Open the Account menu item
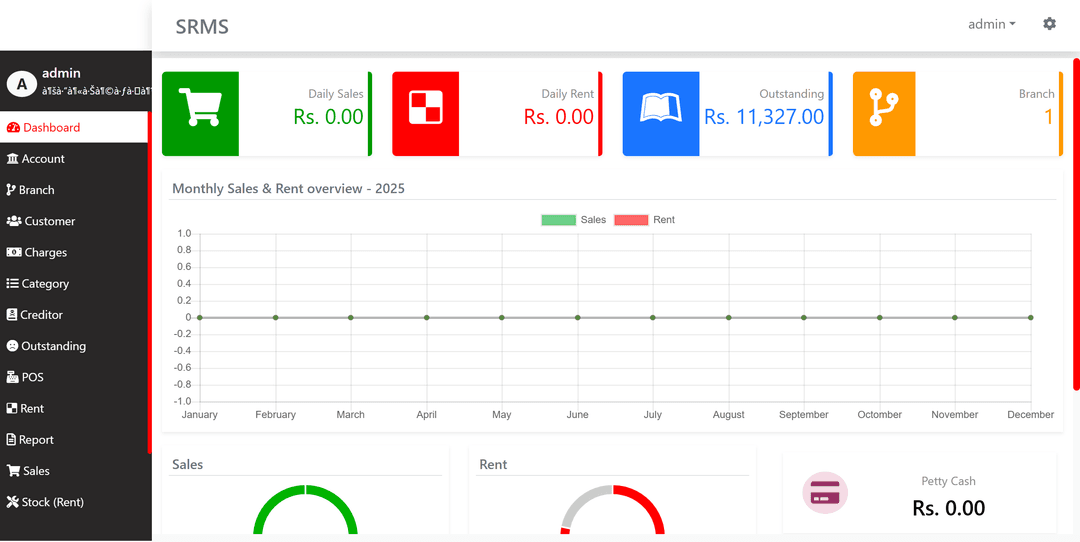 (74, 158)
